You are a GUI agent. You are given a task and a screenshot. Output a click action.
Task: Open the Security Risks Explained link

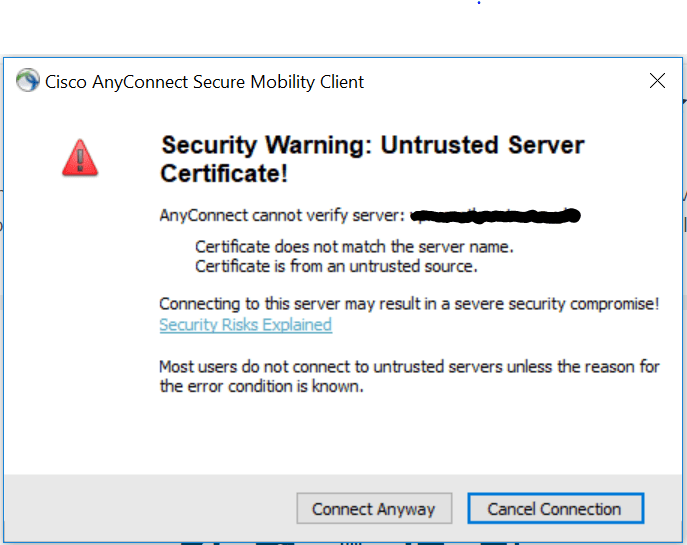(245, 325)
